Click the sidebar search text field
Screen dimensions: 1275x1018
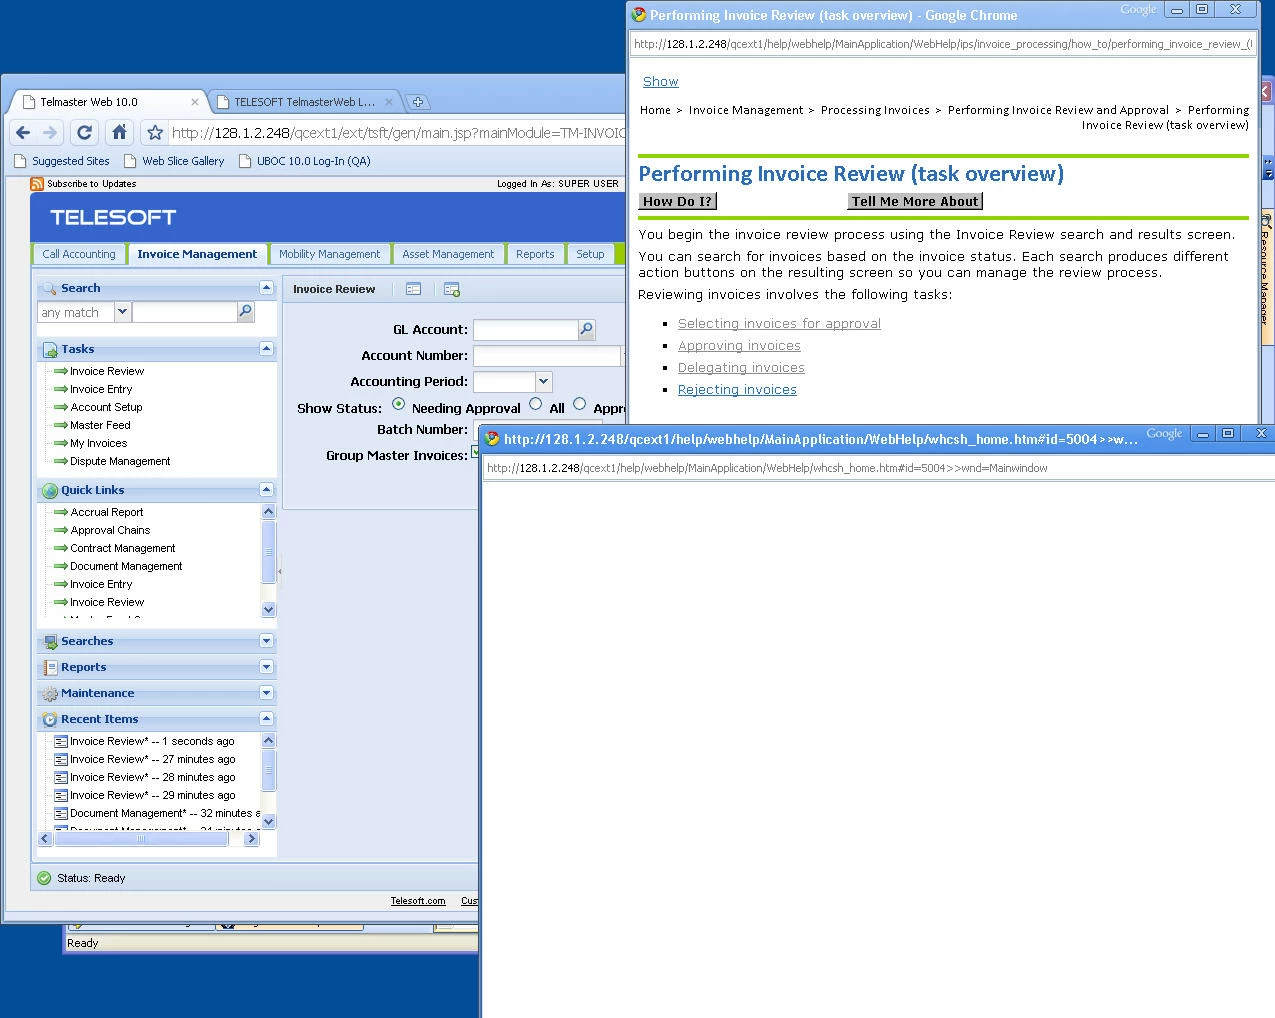tap(184, 312)
